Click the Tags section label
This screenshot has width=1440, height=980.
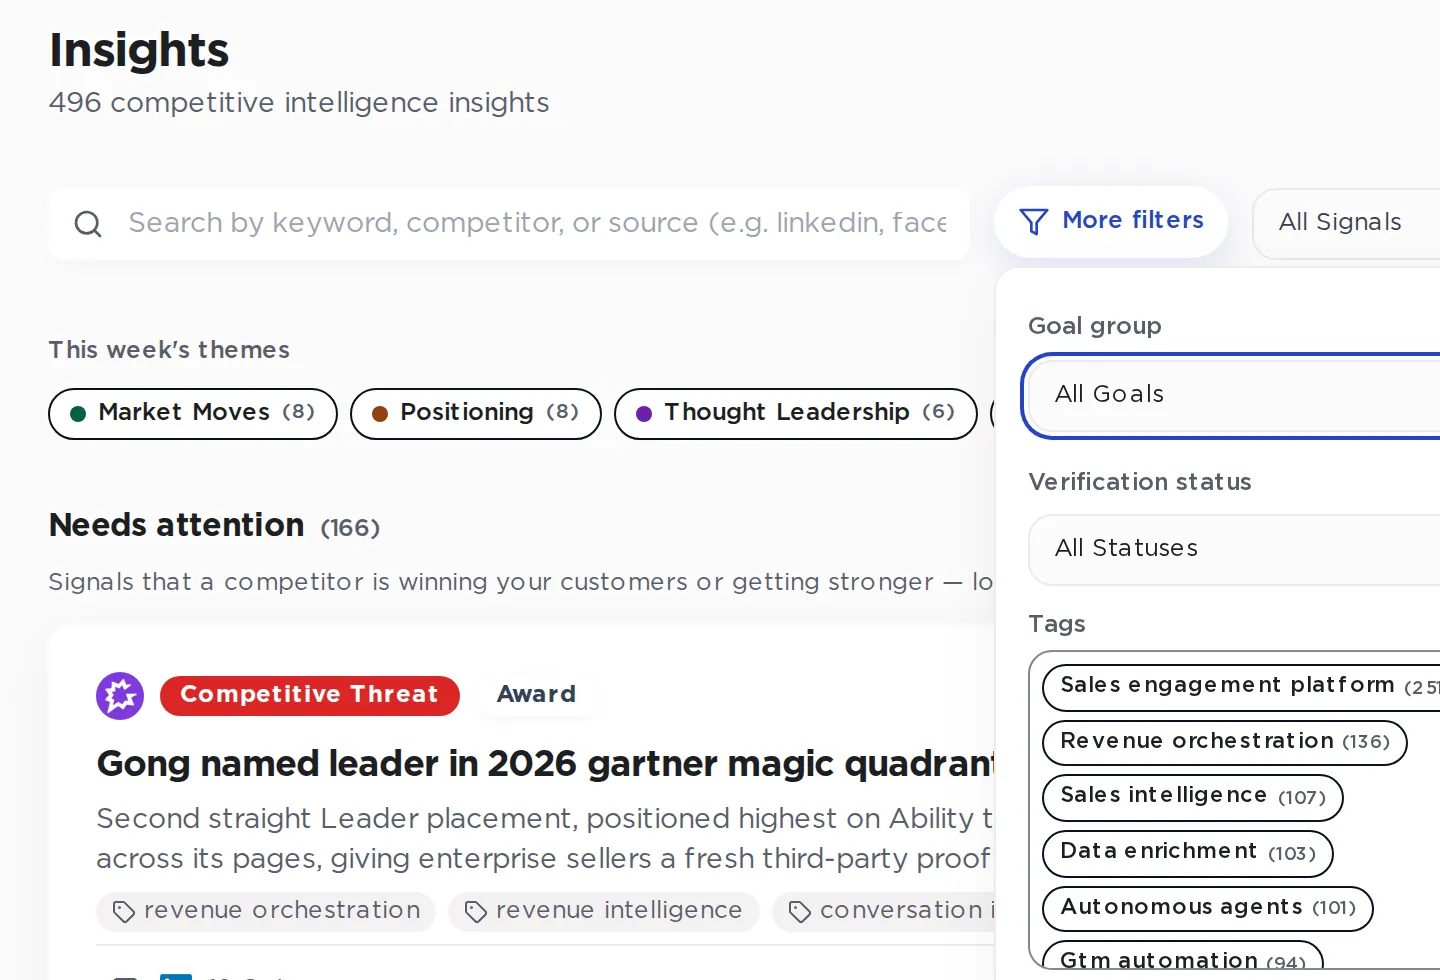click(1057, 625)
